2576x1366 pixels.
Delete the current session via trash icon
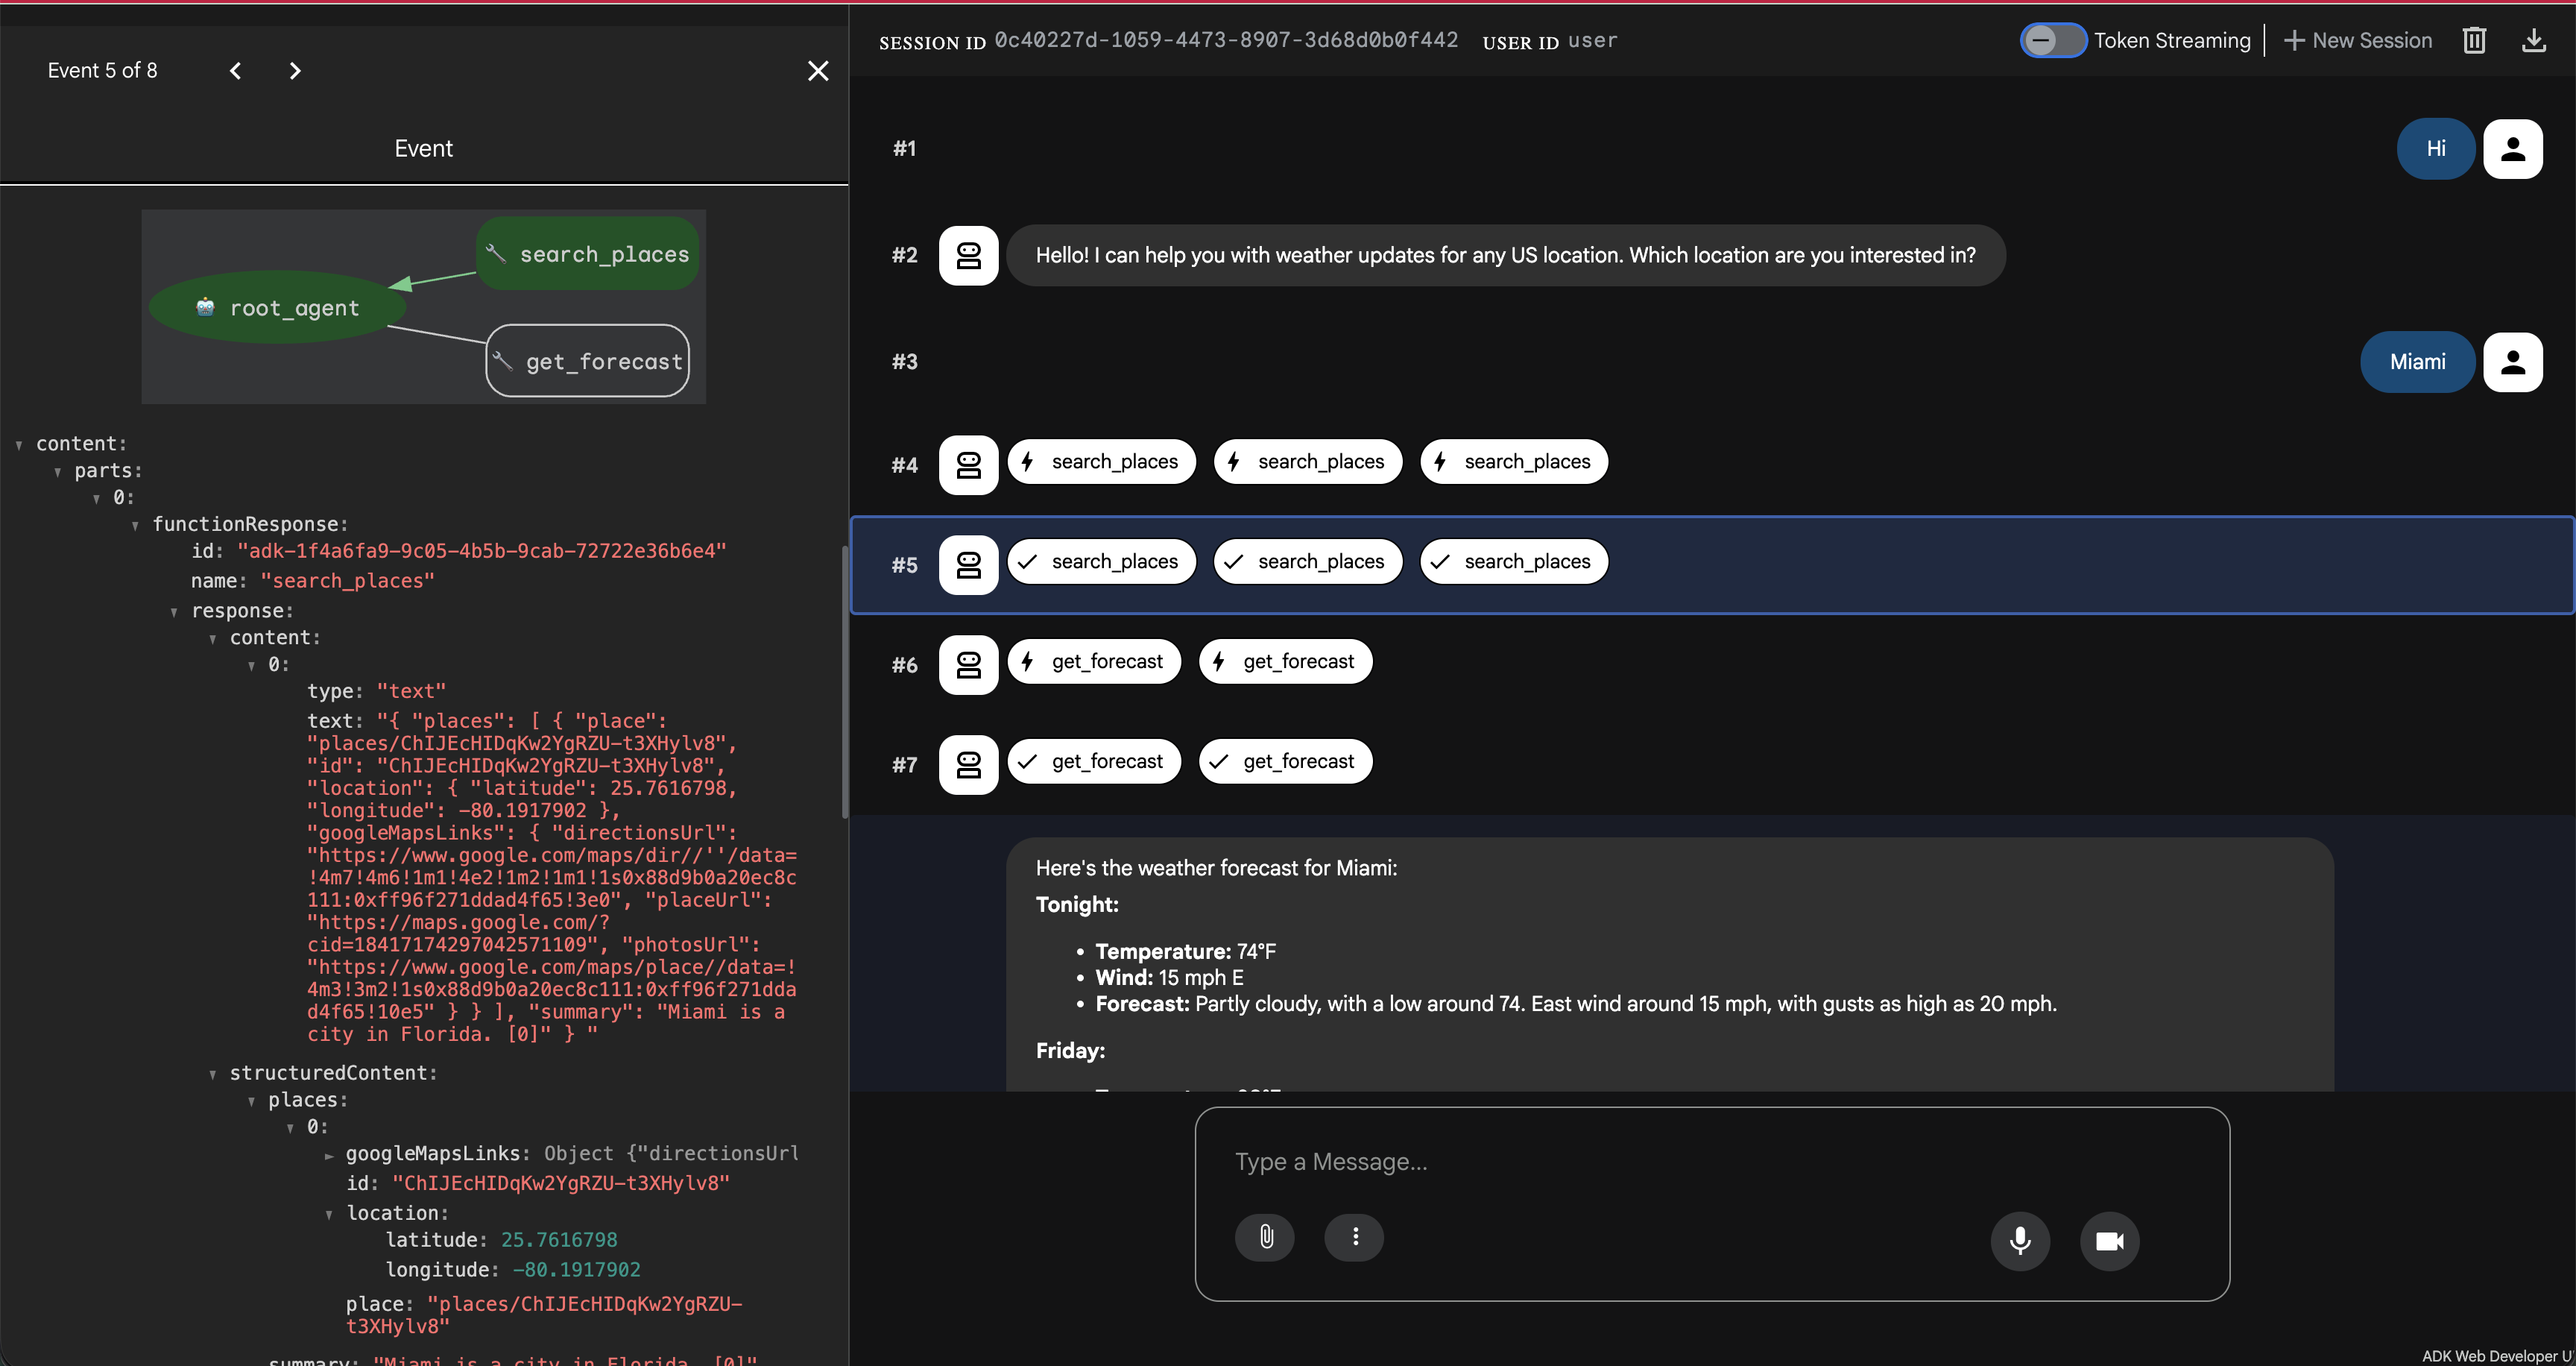click(2475, 40)
